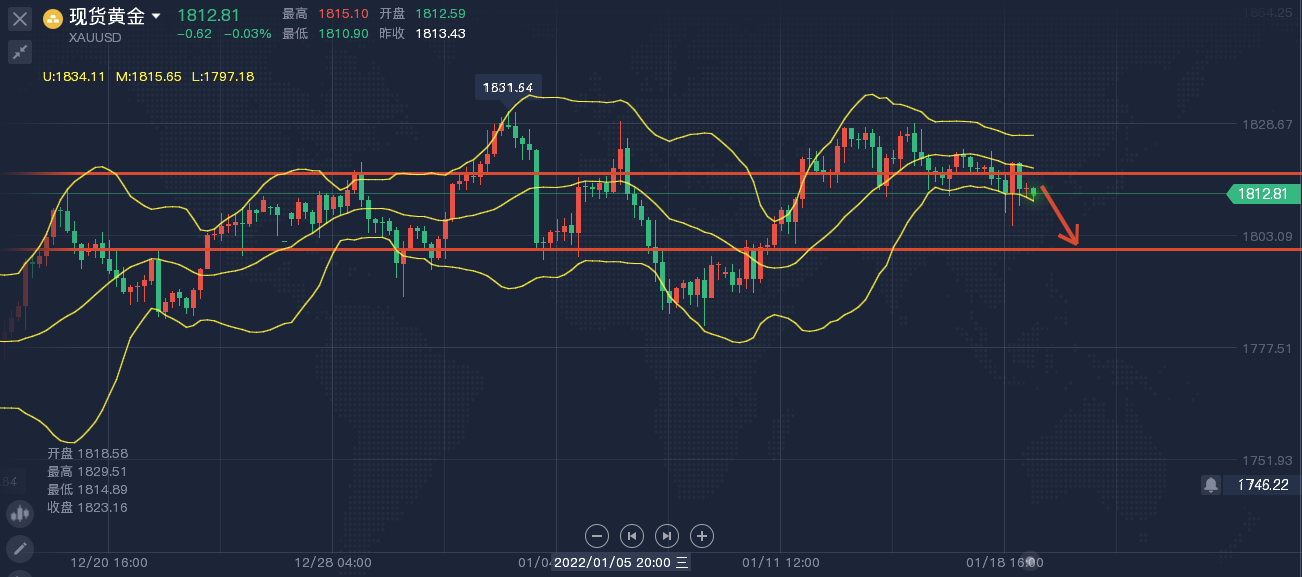Viewport: 1302px width, 577px height.
Task: Click the bell alert icon near 1746.22
Action: [1211, 485]
